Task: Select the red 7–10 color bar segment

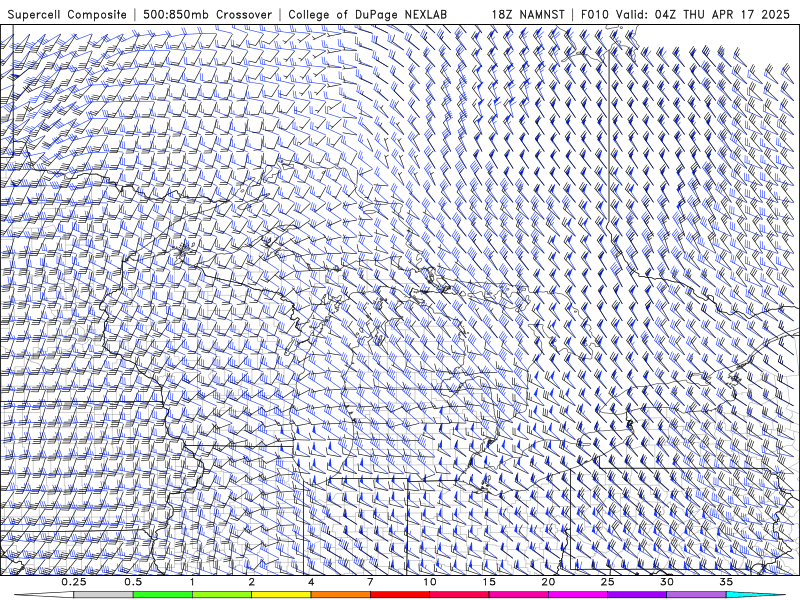Action: click(x=400, y=595)
